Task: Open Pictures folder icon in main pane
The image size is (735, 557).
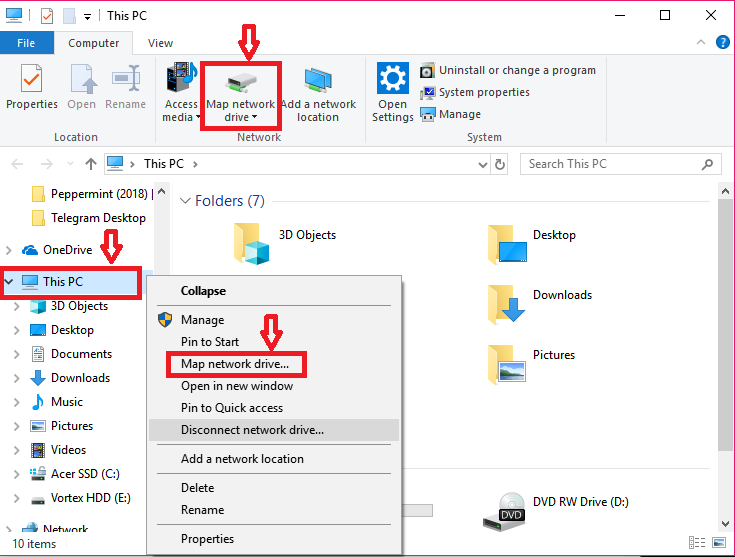Action: click(x=507, y=365)
